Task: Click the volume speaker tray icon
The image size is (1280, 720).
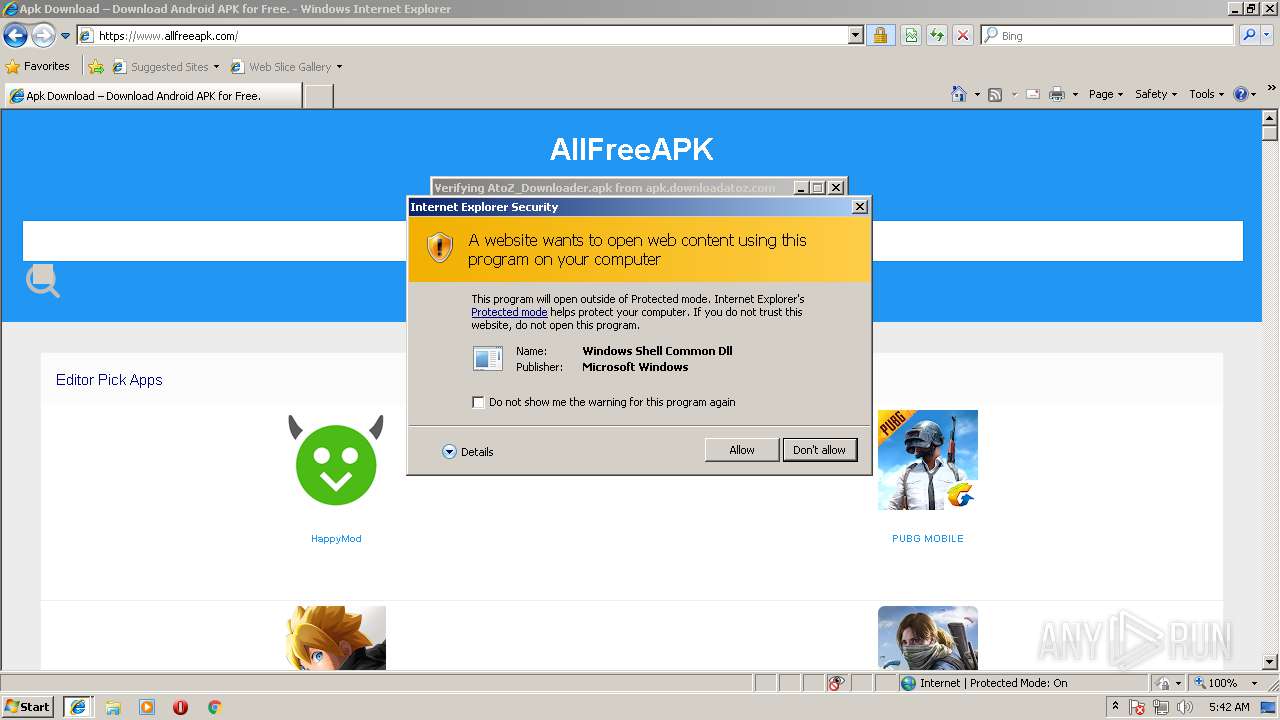Action: point(1185,707)
